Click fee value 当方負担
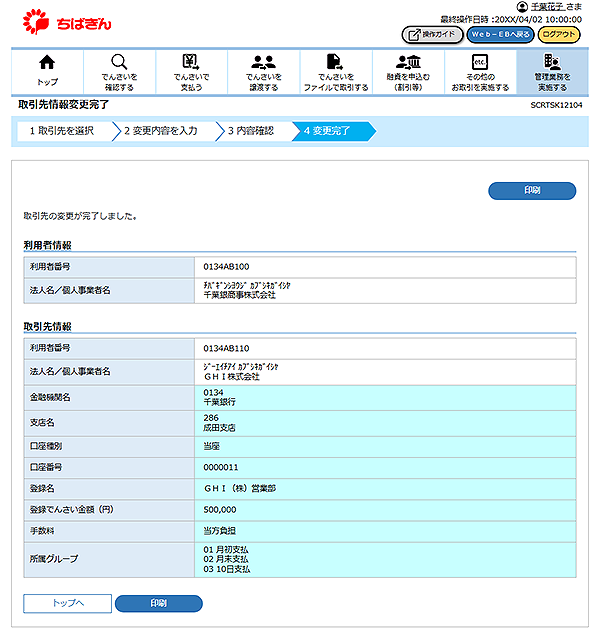The height and width of the screenshot is (639, 600). pyautogui.click(x=219, y=531)
